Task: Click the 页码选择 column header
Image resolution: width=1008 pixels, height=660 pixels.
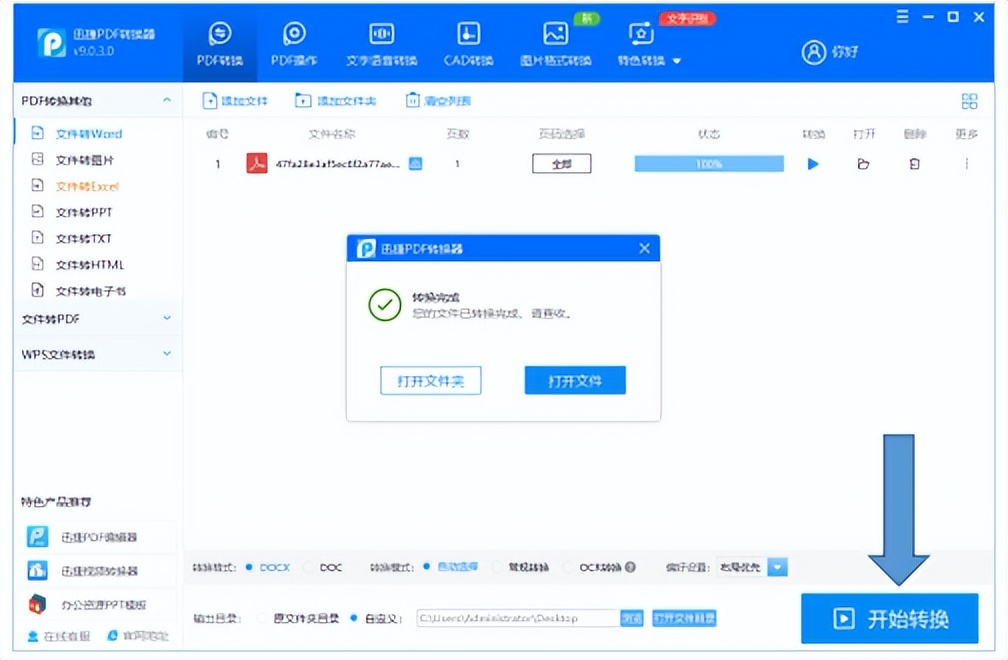Action: pyautogui.click(x=562, y=134)
